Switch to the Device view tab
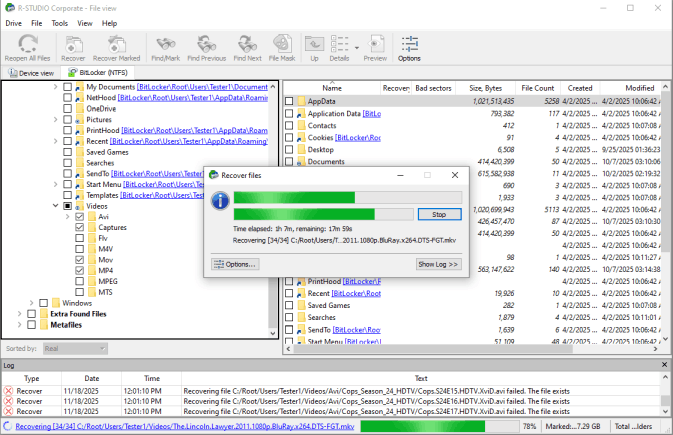Image resolution: width=673 pixels, height=435 pixels. click(x=30, y=73)
